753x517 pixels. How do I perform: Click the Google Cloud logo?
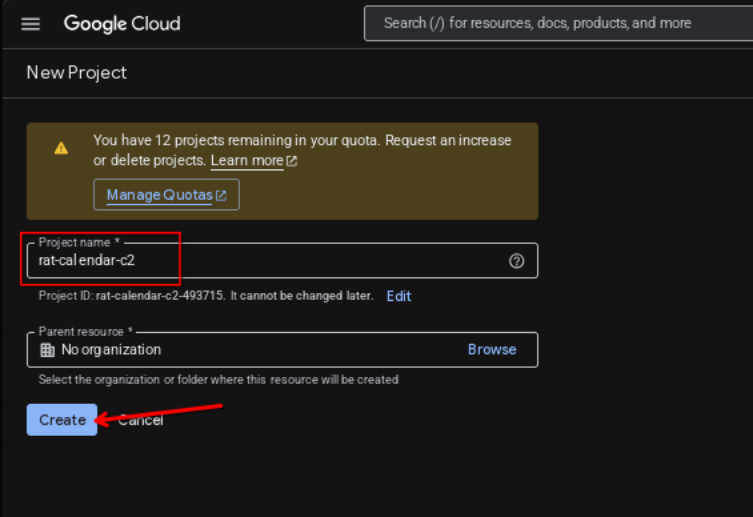[x=122, y=24]
